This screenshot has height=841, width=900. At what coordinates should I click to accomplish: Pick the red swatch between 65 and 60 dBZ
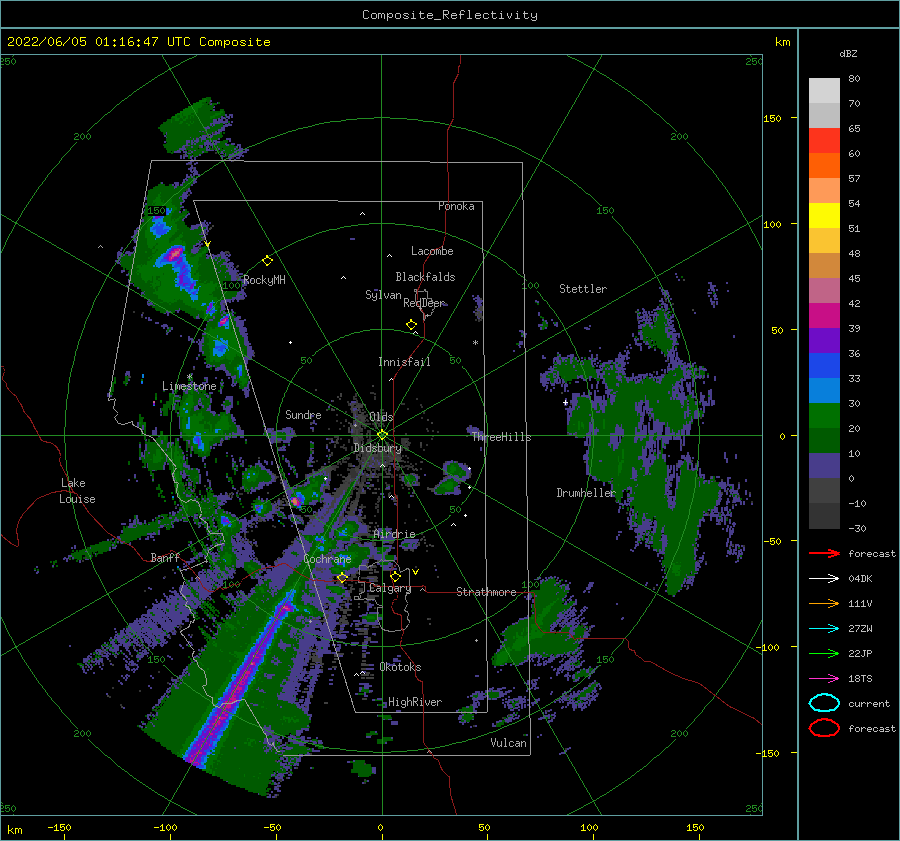(824, 141)
